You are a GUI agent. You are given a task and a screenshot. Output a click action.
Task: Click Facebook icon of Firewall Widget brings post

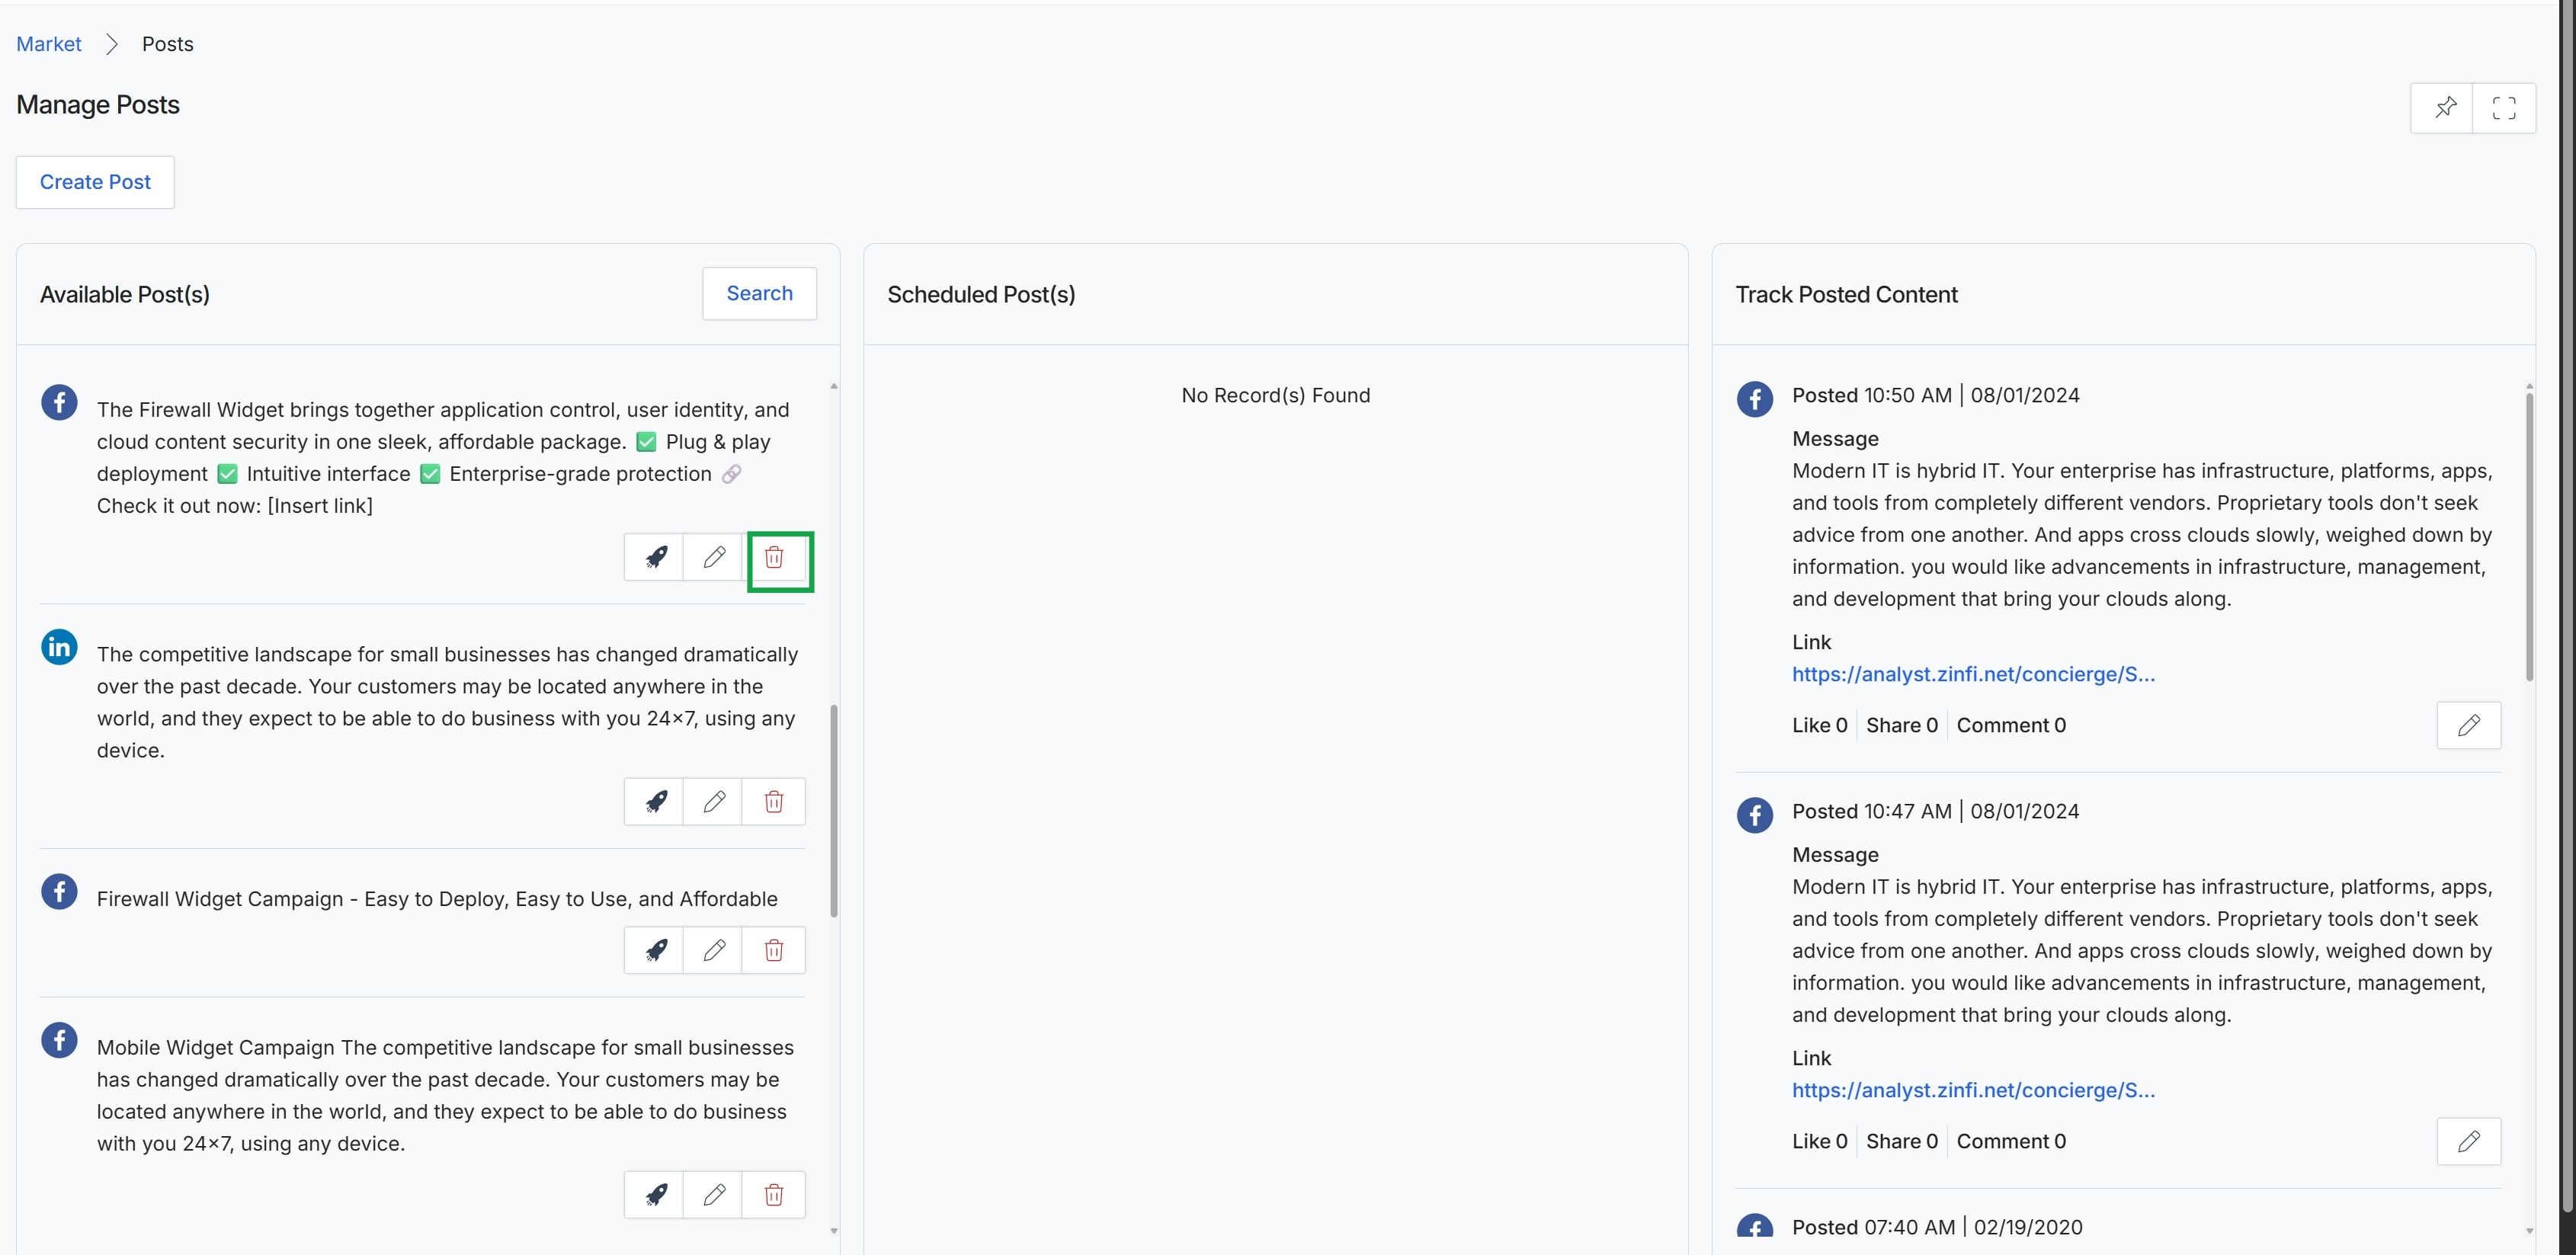click(59, 403)
